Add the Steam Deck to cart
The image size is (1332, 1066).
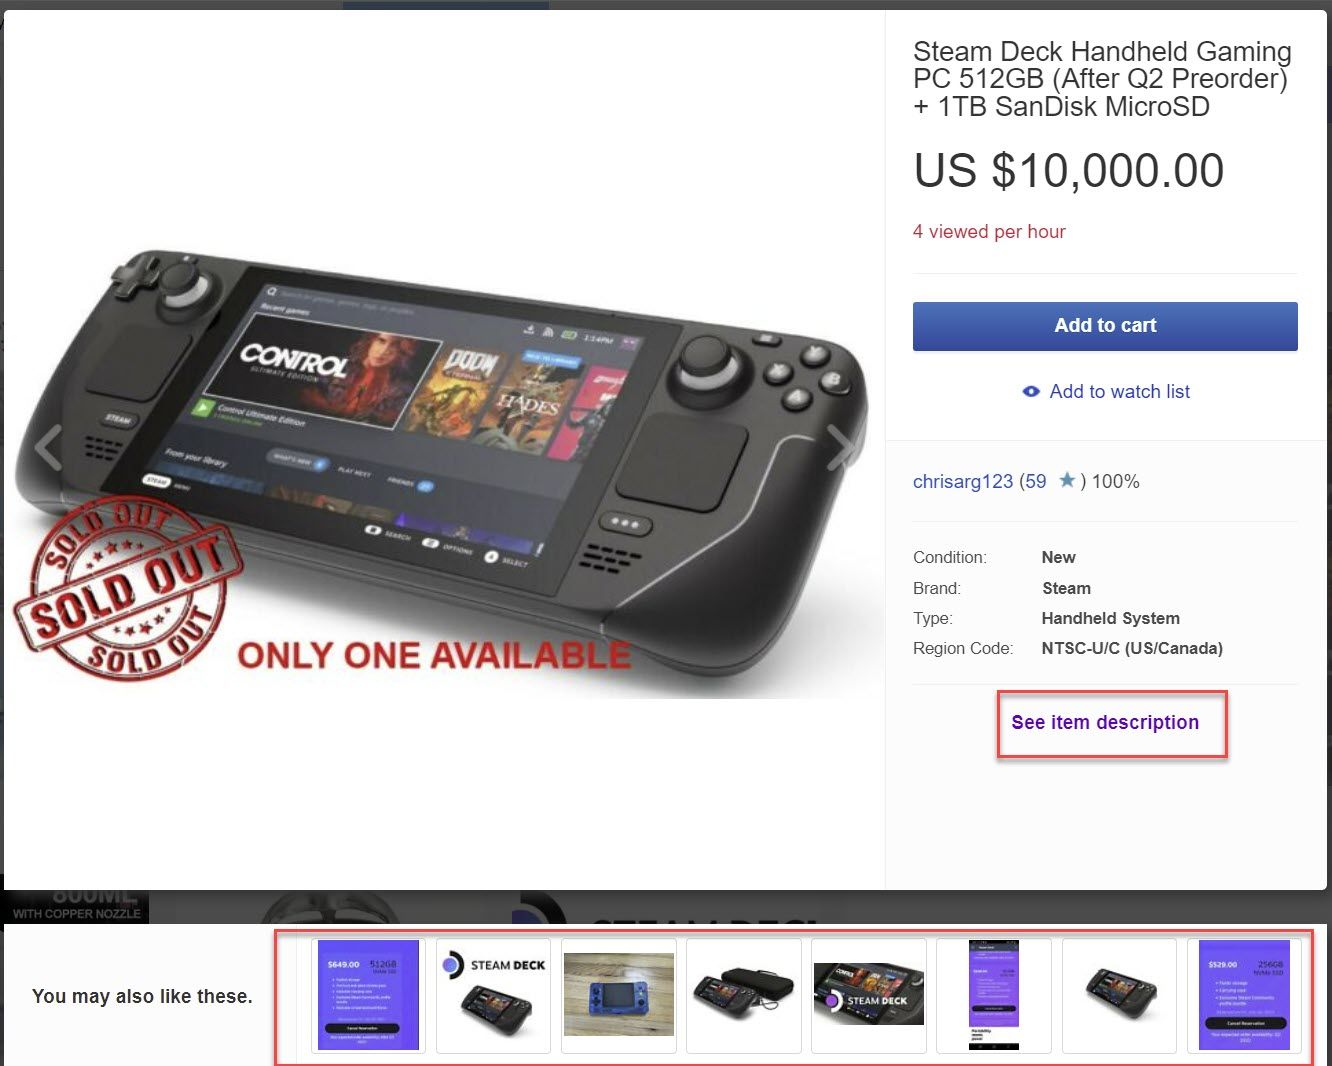[x=1105, y=326]
